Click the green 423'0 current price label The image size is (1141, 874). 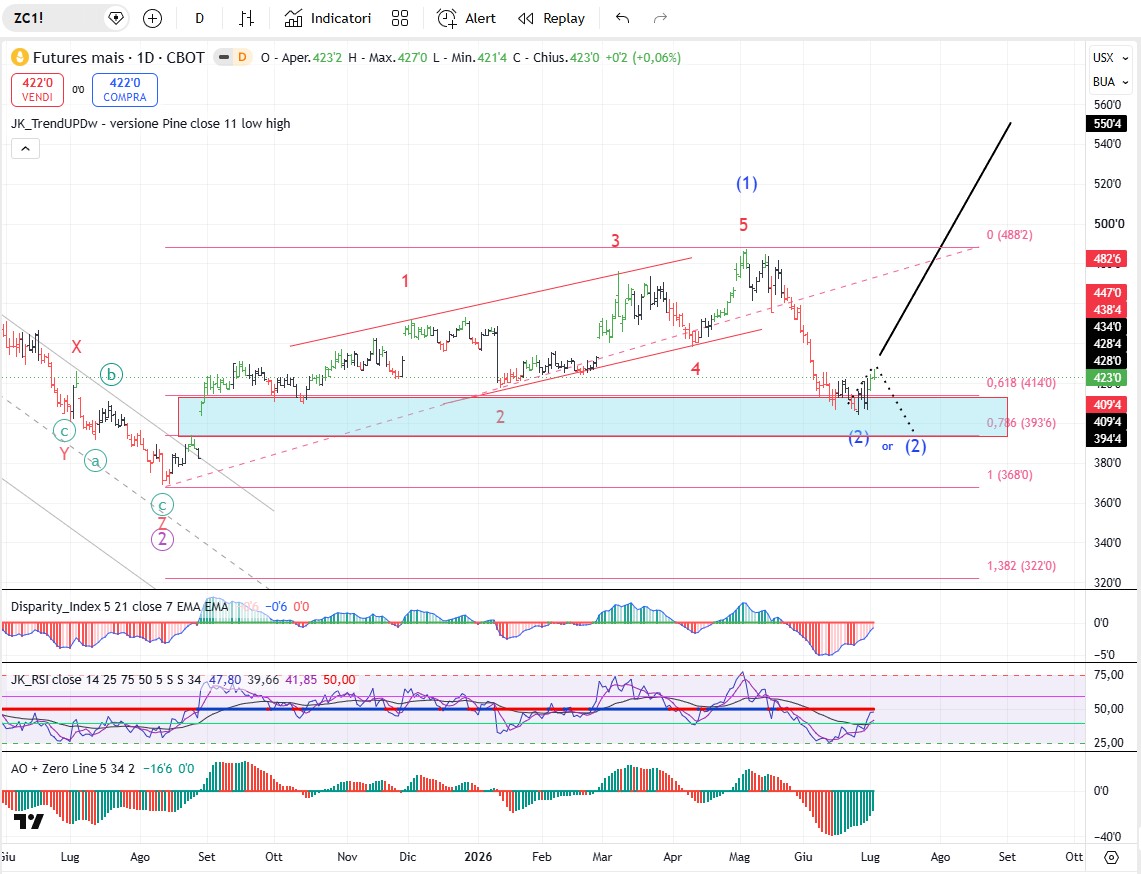(1106, 378)
